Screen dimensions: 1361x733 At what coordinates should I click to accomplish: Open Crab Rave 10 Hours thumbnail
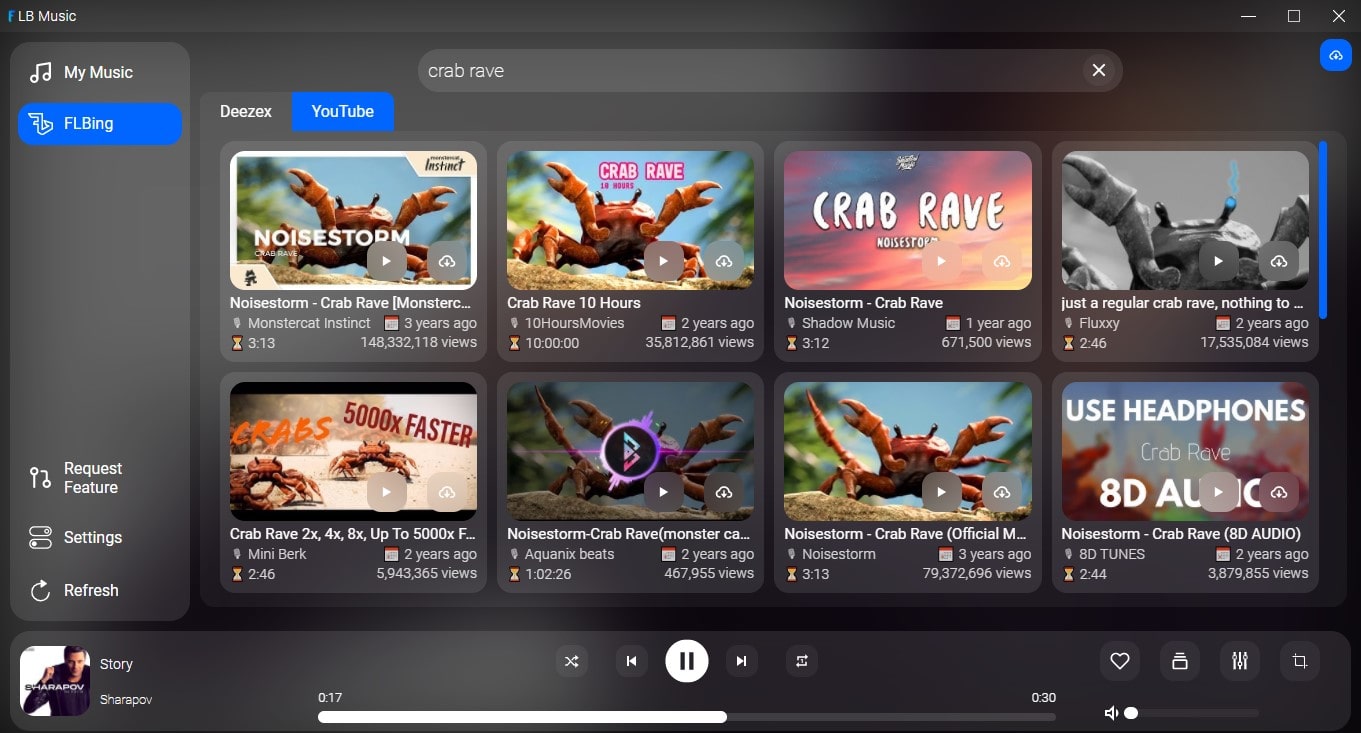click(x=631, y=220)
